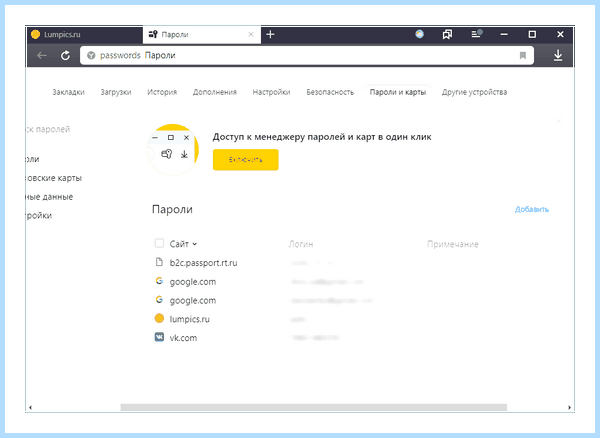Open the Дополнения section
The width and height of the screenshot is (600, 438).
(215, 92)
